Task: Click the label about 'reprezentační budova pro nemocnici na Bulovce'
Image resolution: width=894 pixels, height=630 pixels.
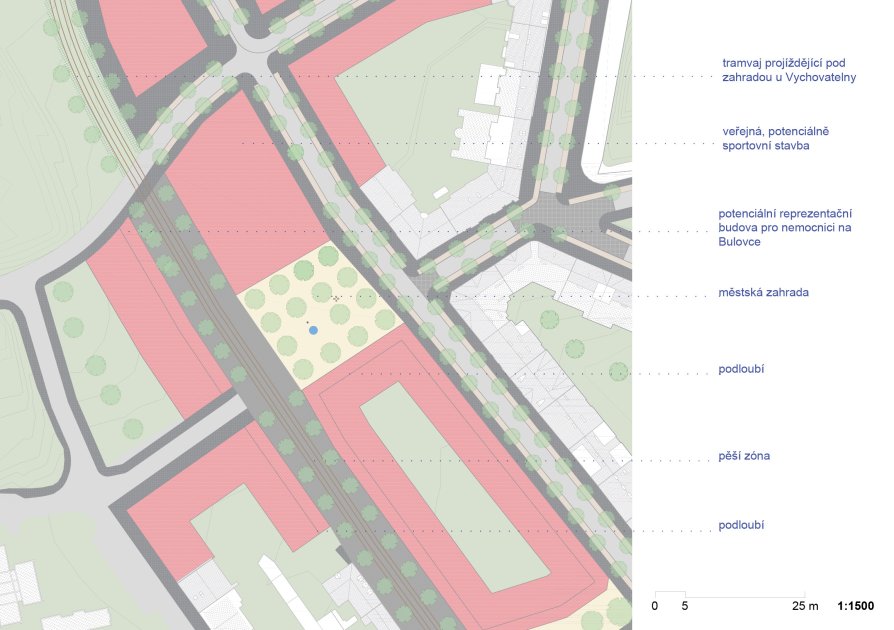Action: (x=785, y=227)
